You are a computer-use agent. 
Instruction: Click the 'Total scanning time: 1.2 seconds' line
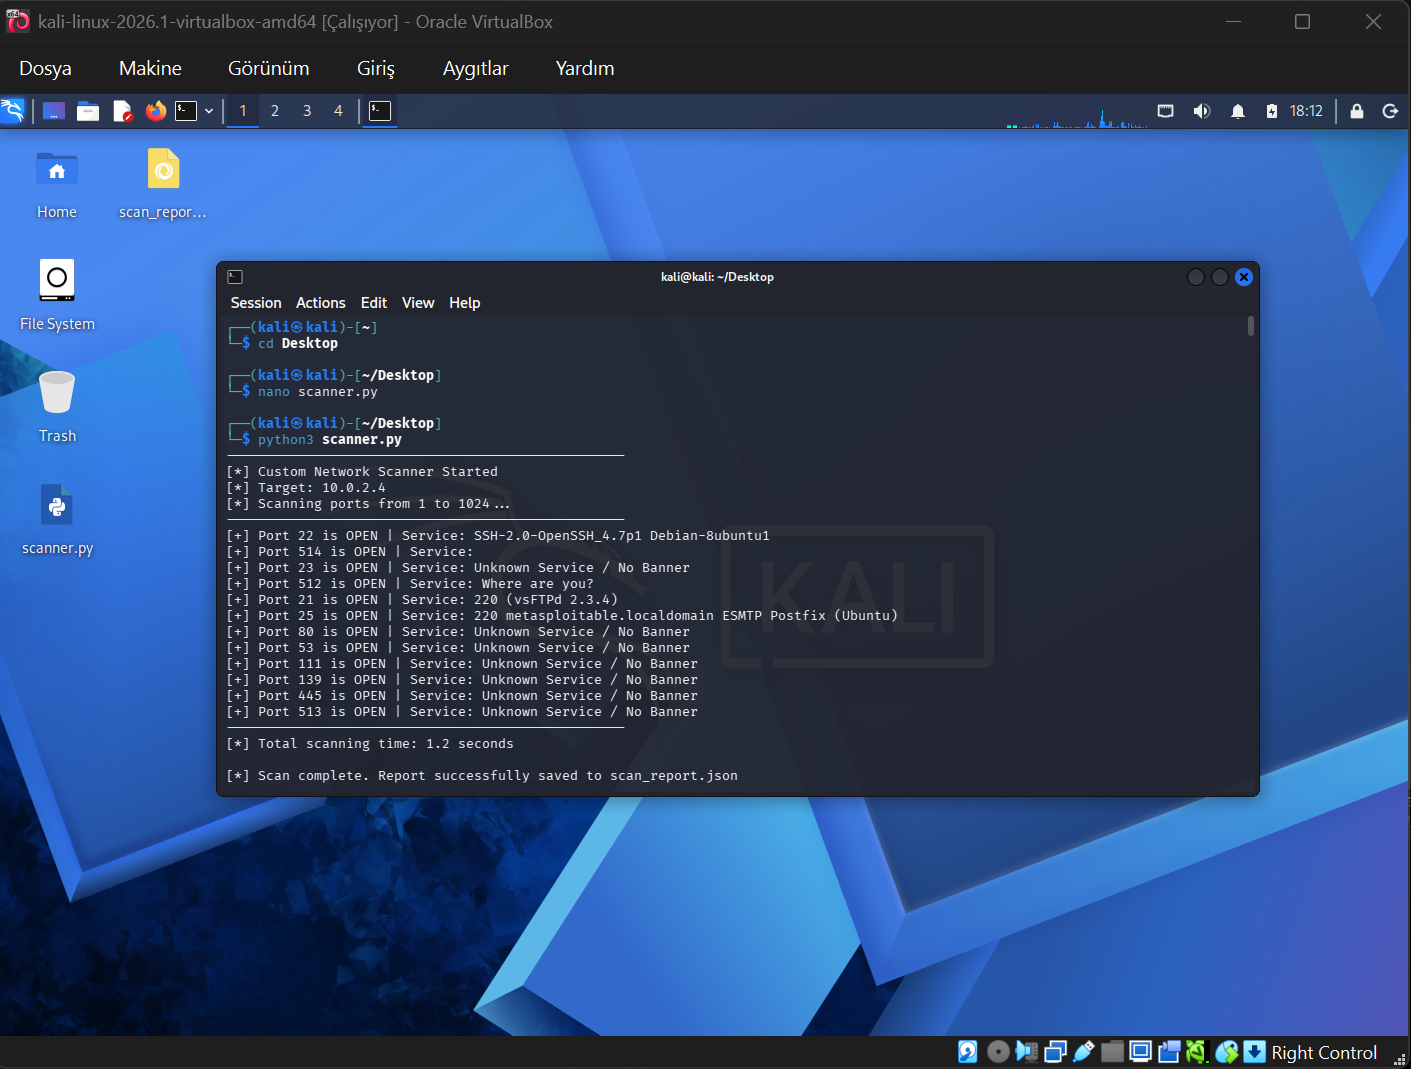click(x=370, y=744)
